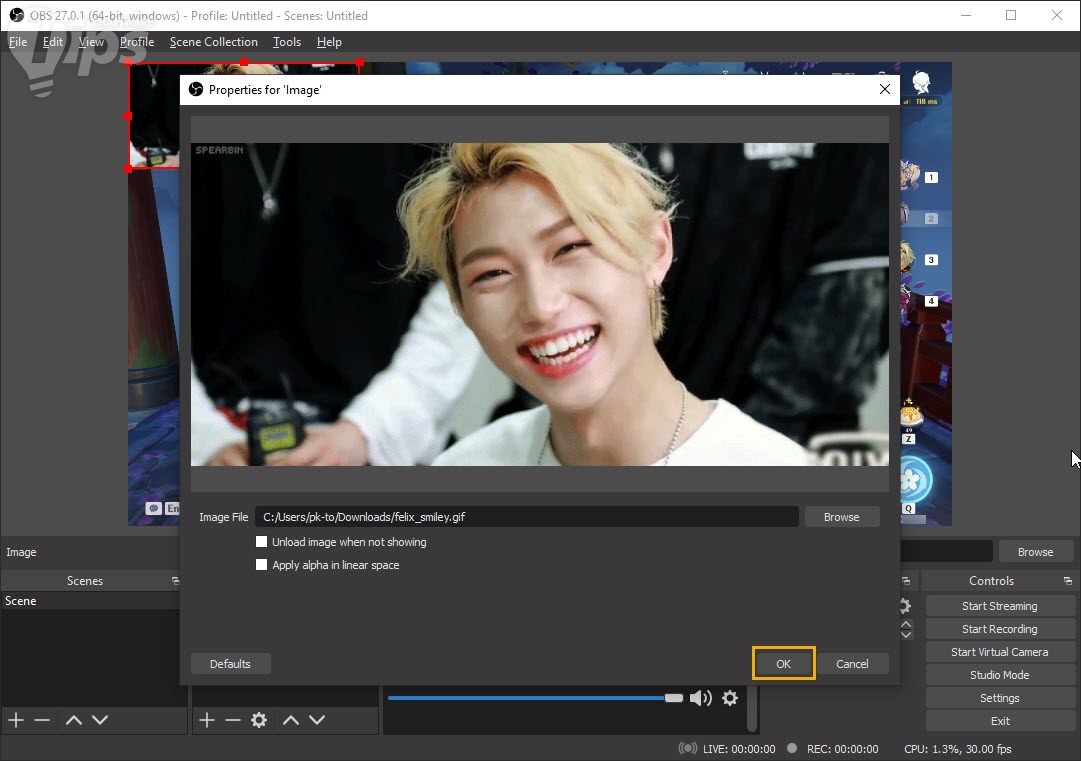Click Browse next to Image File path
Screen dimensions: 1081x761
point(841,517)
